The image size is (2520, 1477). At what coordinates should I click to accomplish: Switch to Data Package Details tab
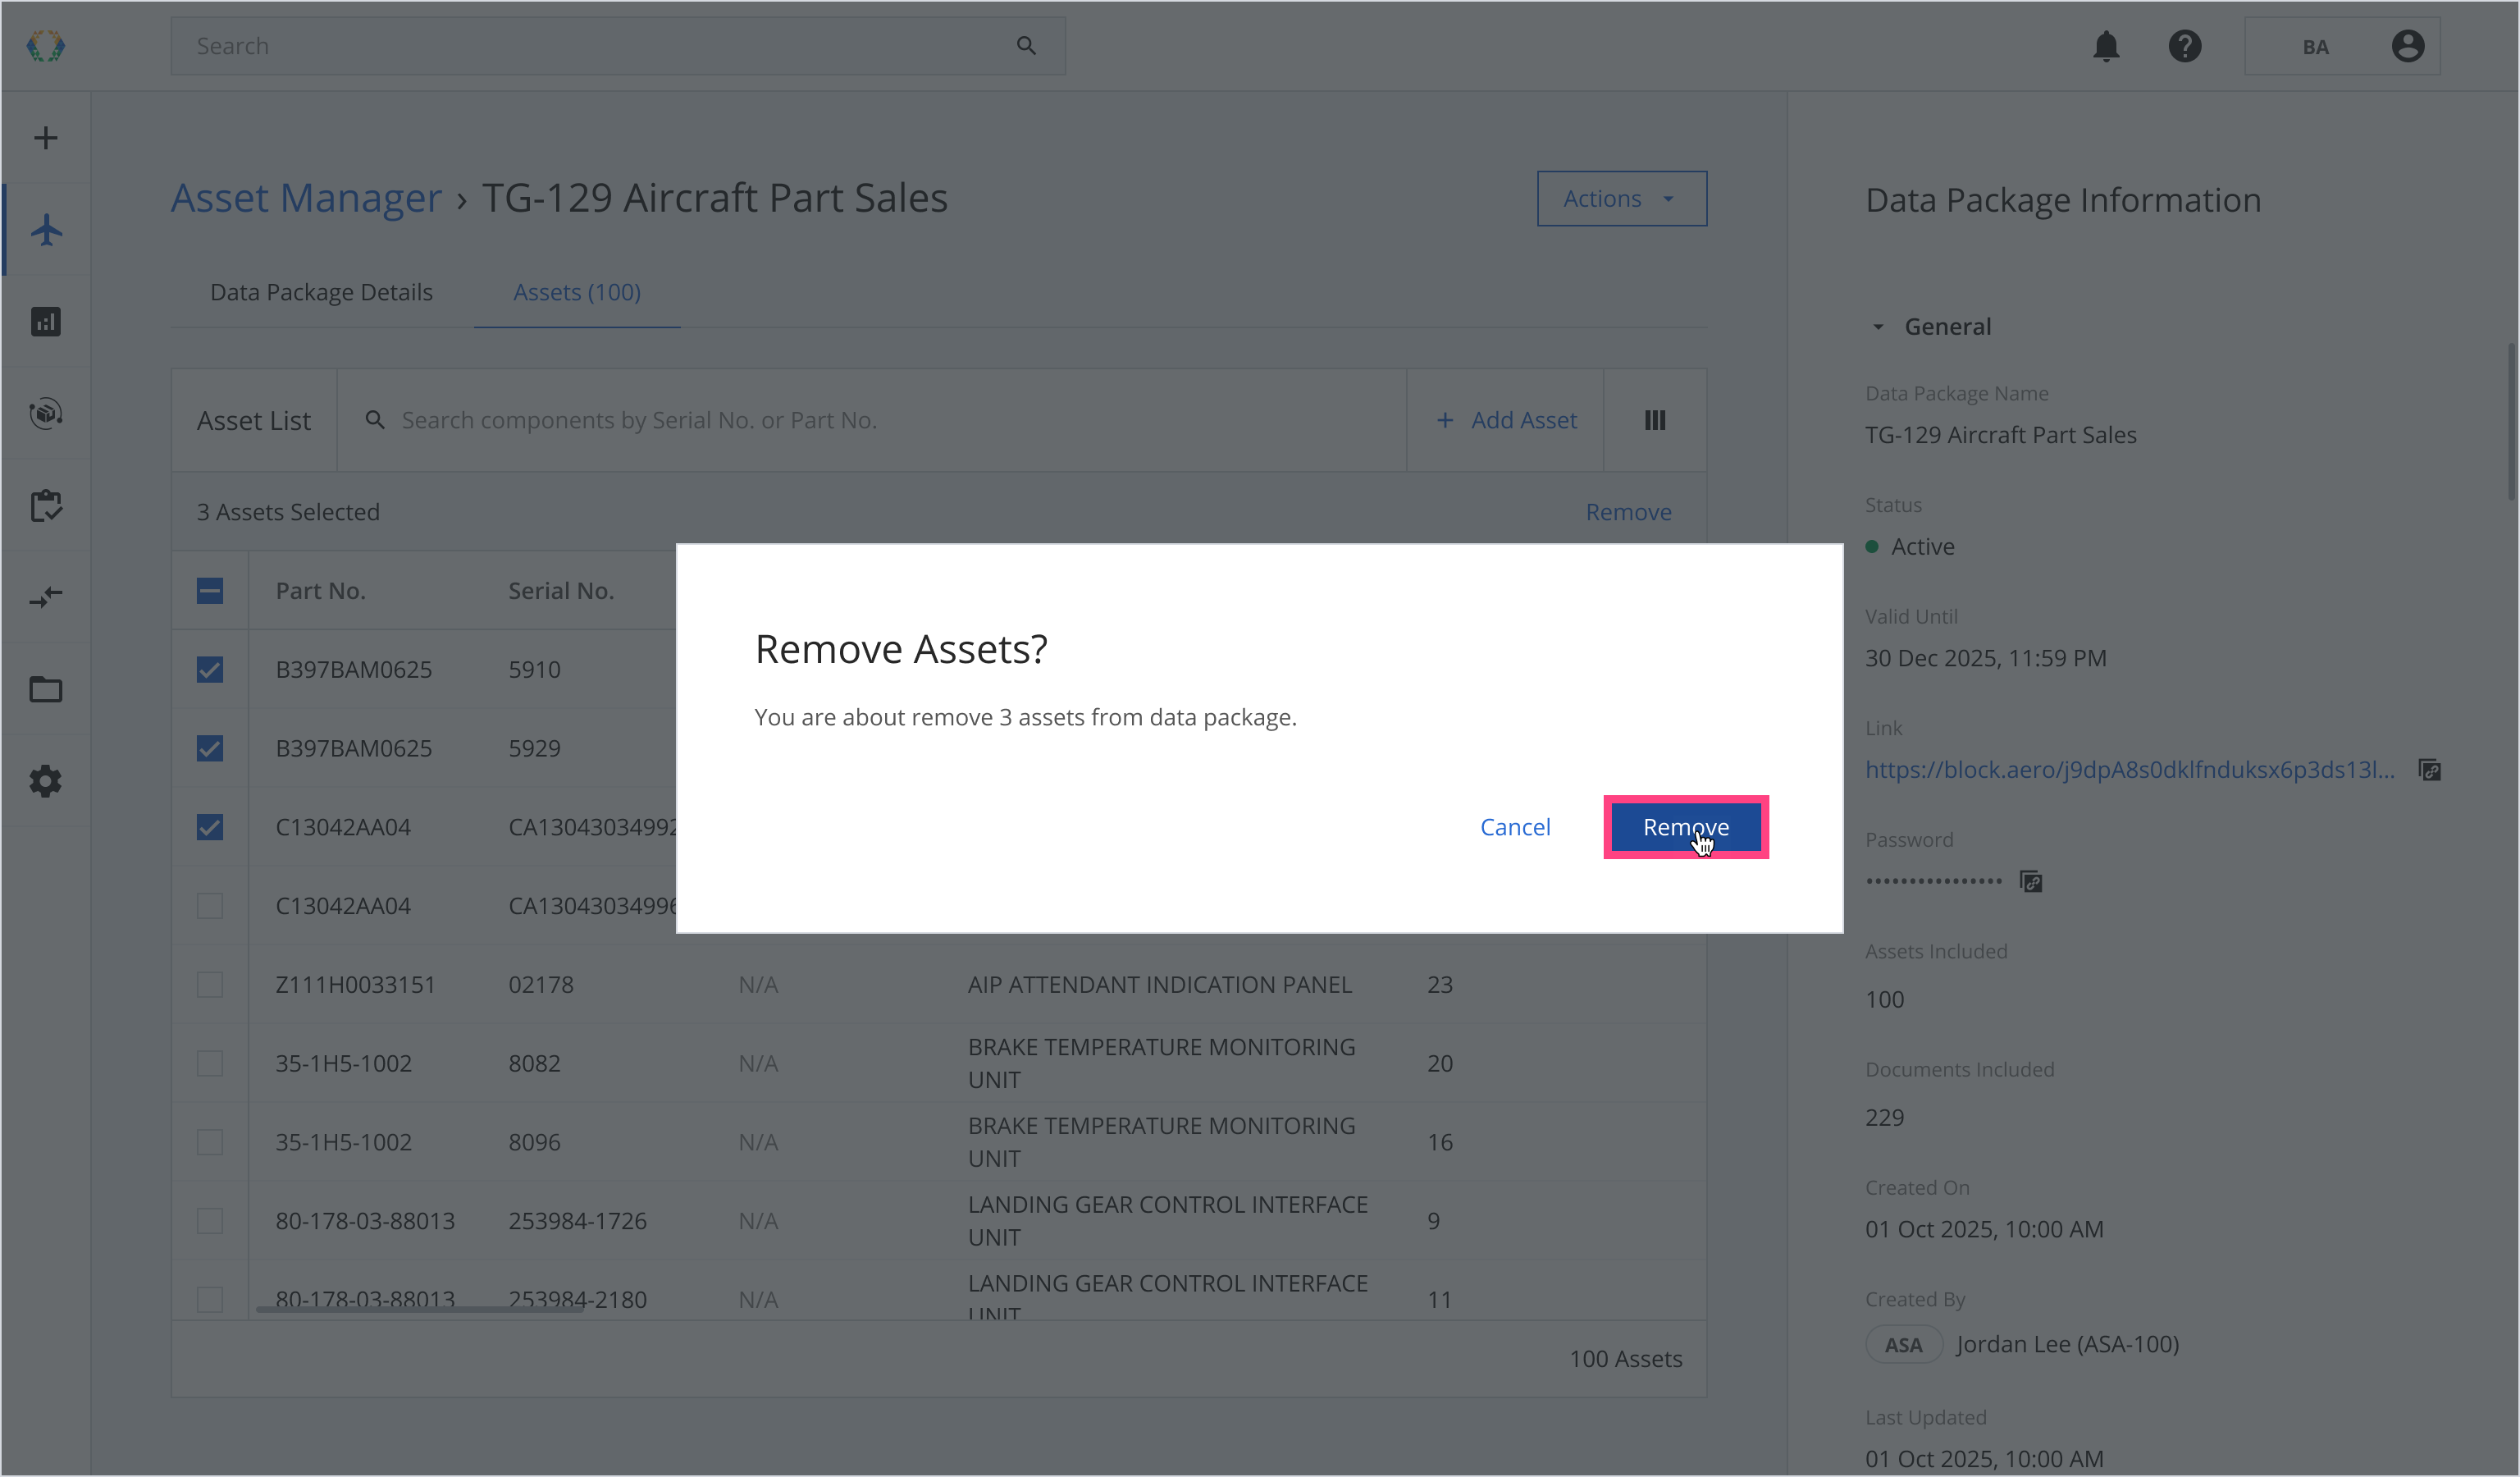tap(321, 292)
